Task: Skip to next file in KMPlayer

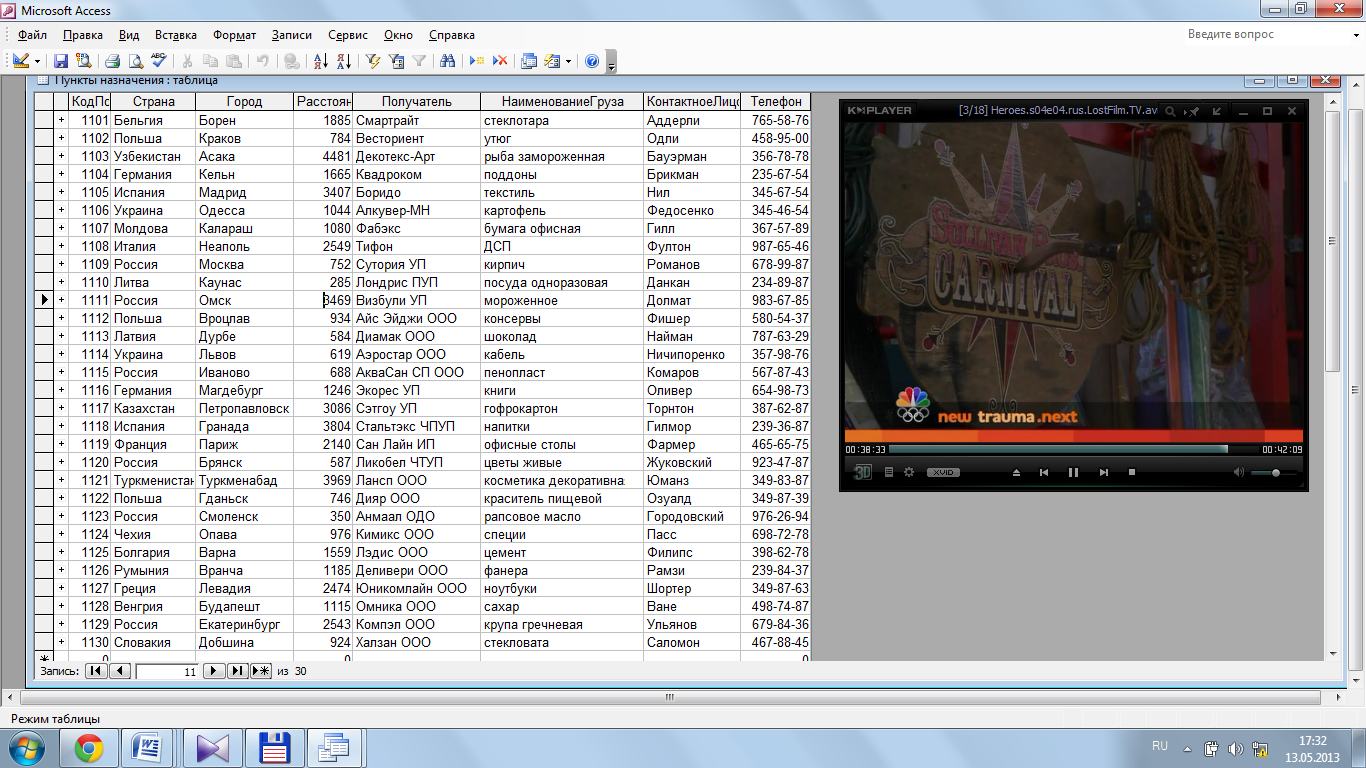Action: (1103, 472)
